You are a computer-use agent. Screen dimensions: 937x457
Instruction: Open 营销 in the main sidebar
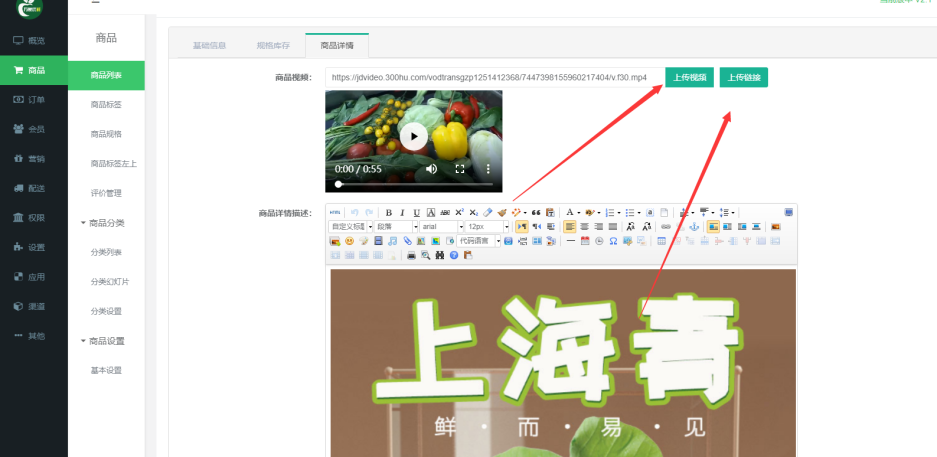(x=34, y=159)
